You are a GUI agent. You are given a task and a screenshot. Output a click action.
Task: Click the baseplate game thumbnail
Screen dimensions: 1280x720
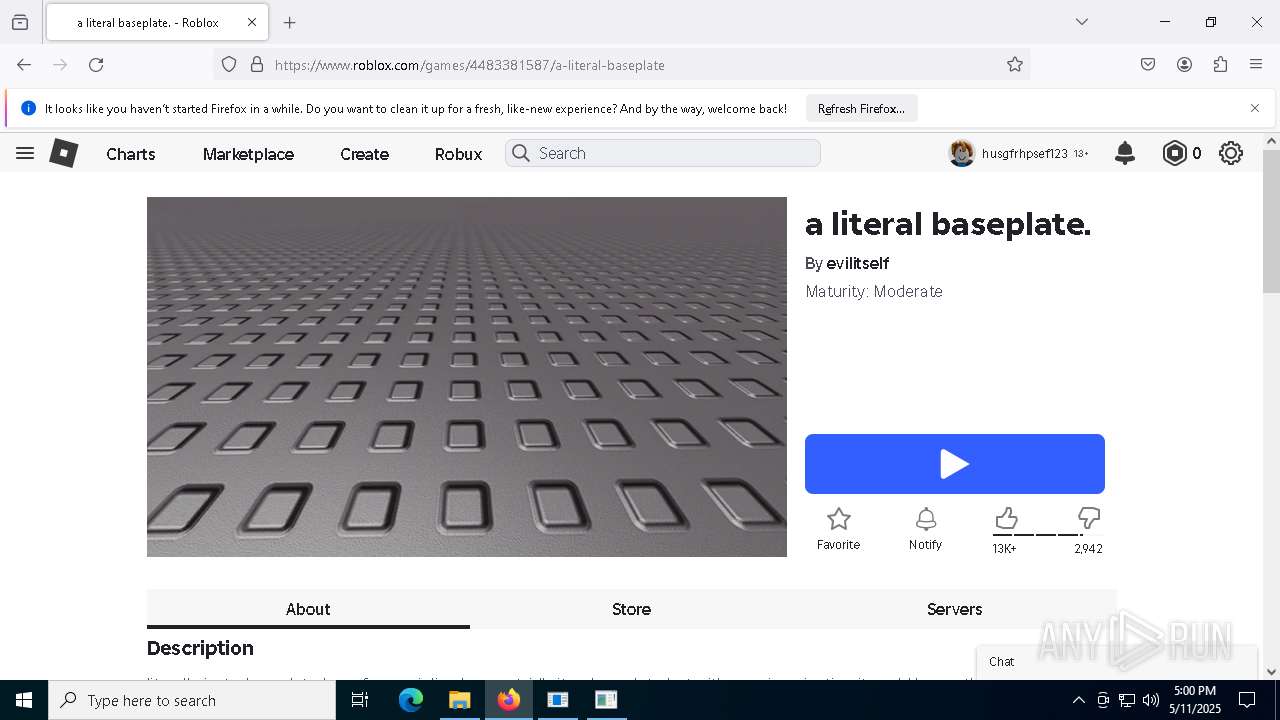pos(467,376)
